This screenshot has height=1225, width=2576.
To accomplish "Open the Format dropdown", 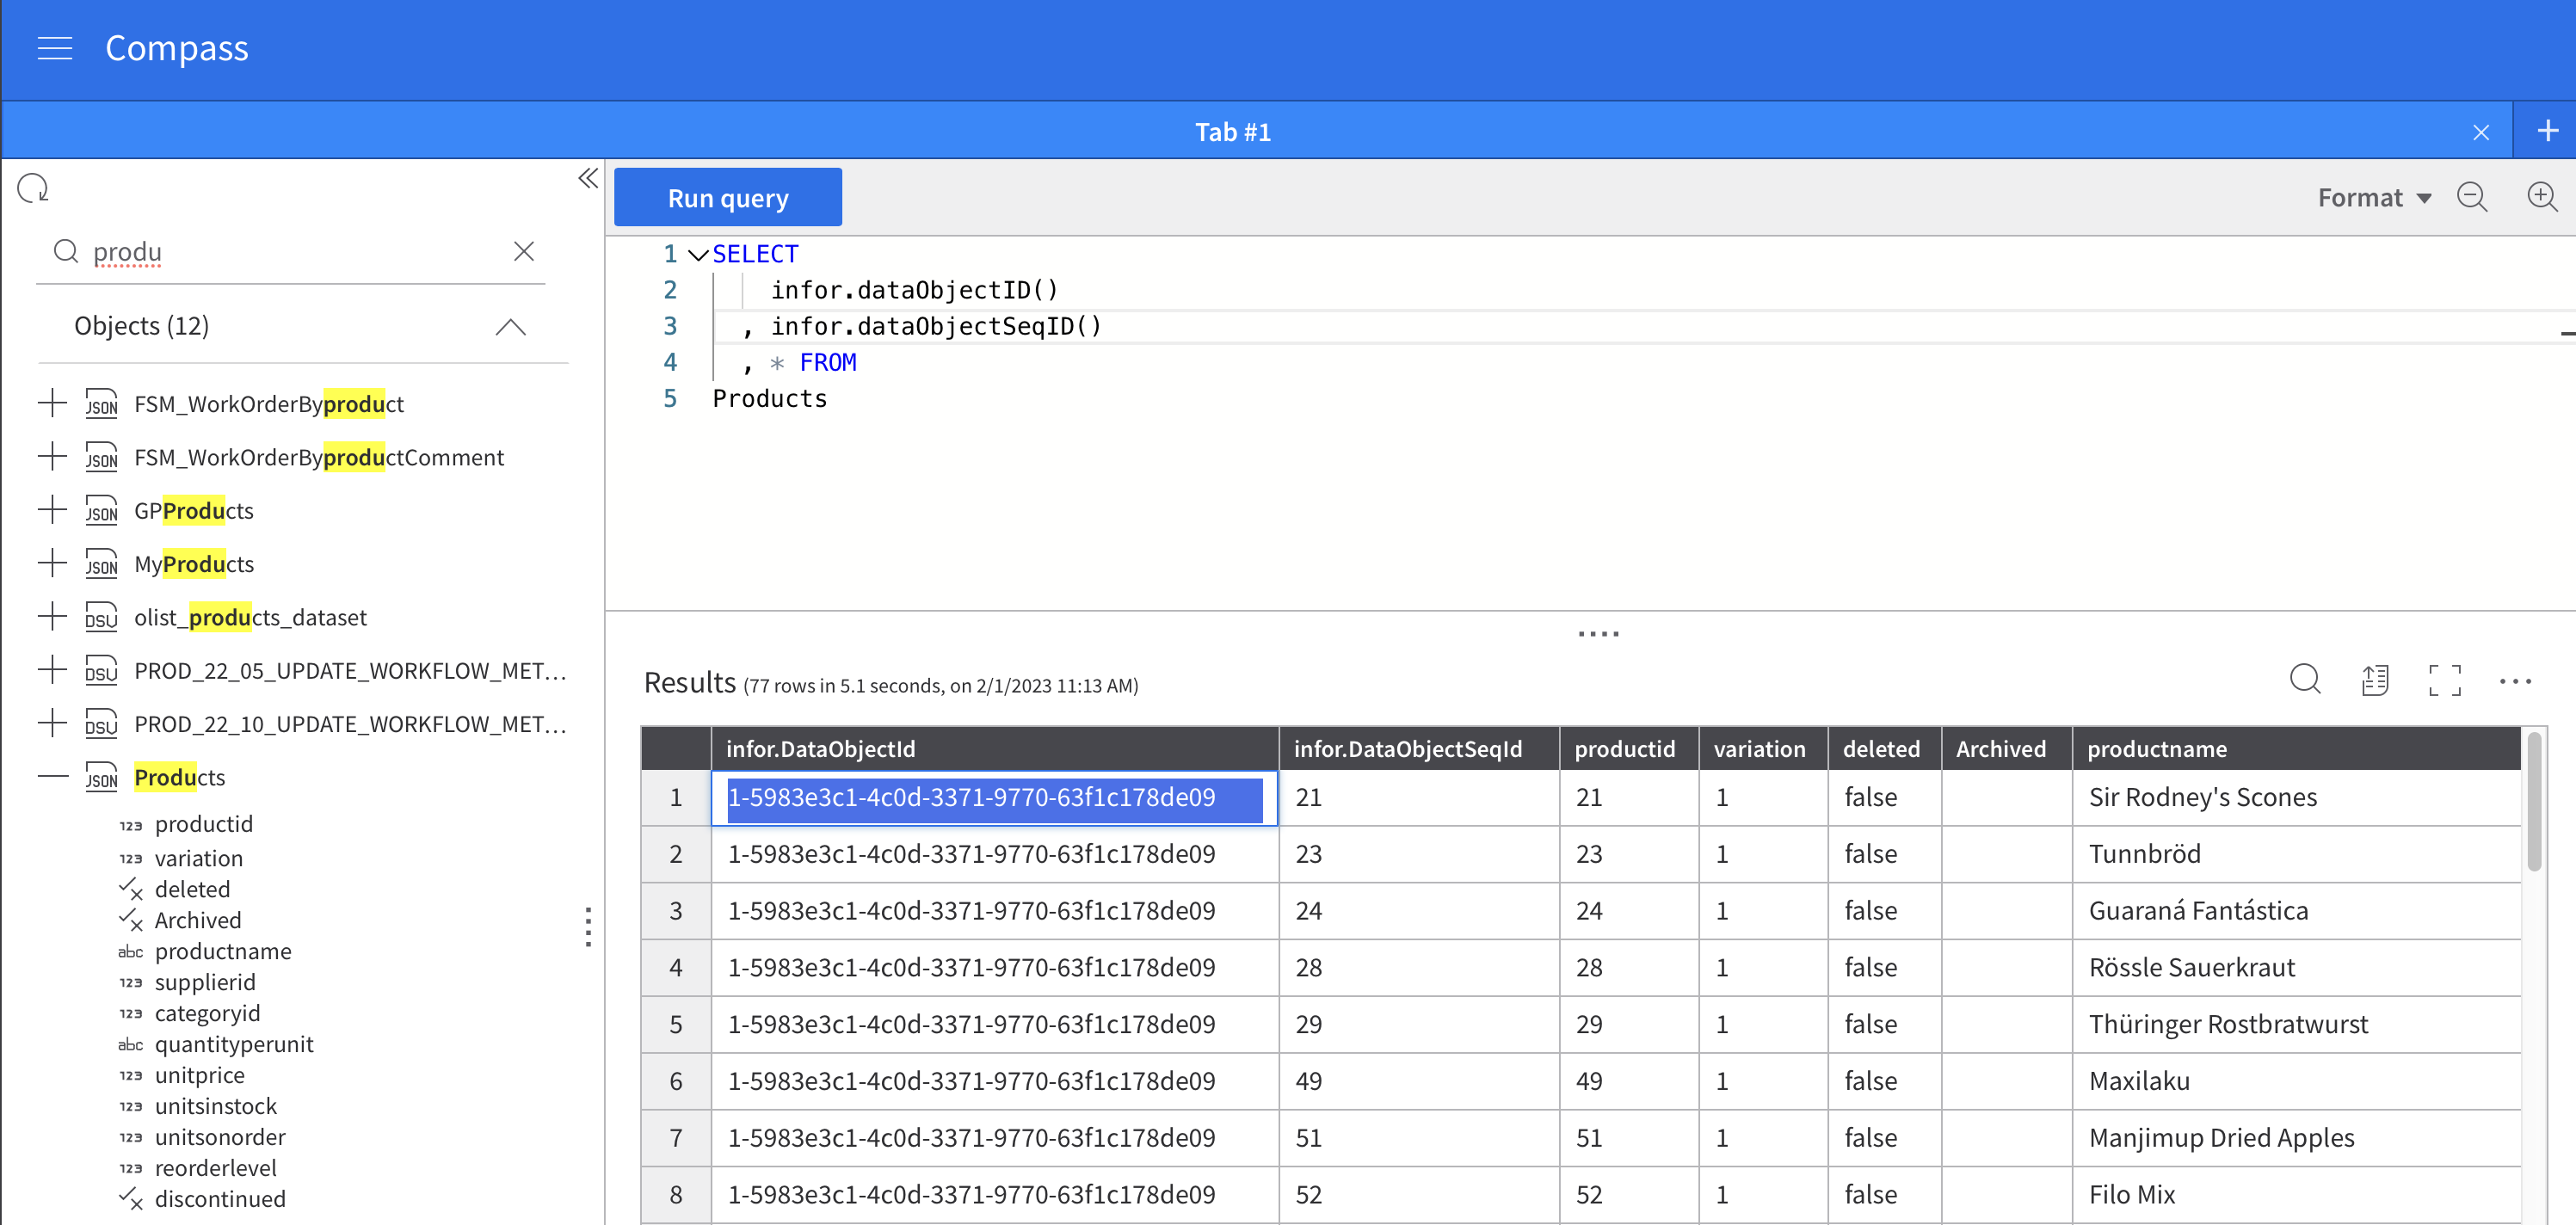I will [2374, 198].
